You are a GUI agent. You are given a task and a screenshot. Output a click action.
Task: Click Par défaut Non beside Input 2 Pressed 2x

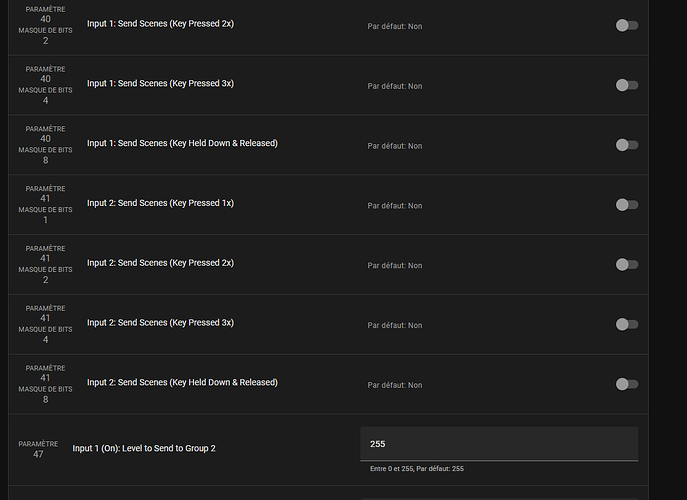tap(395, 266)
